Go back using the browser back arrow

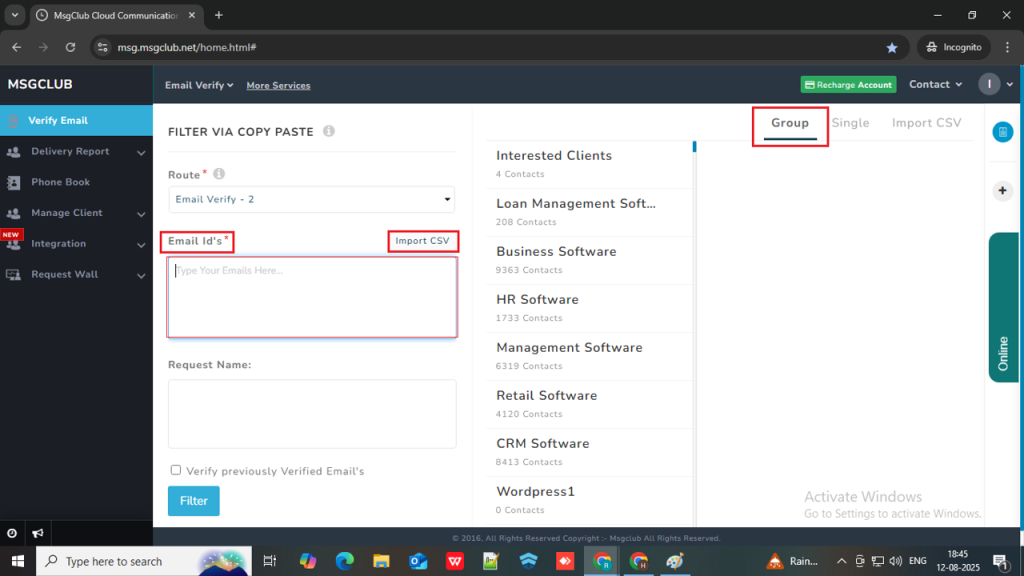[x=16, y=47]
